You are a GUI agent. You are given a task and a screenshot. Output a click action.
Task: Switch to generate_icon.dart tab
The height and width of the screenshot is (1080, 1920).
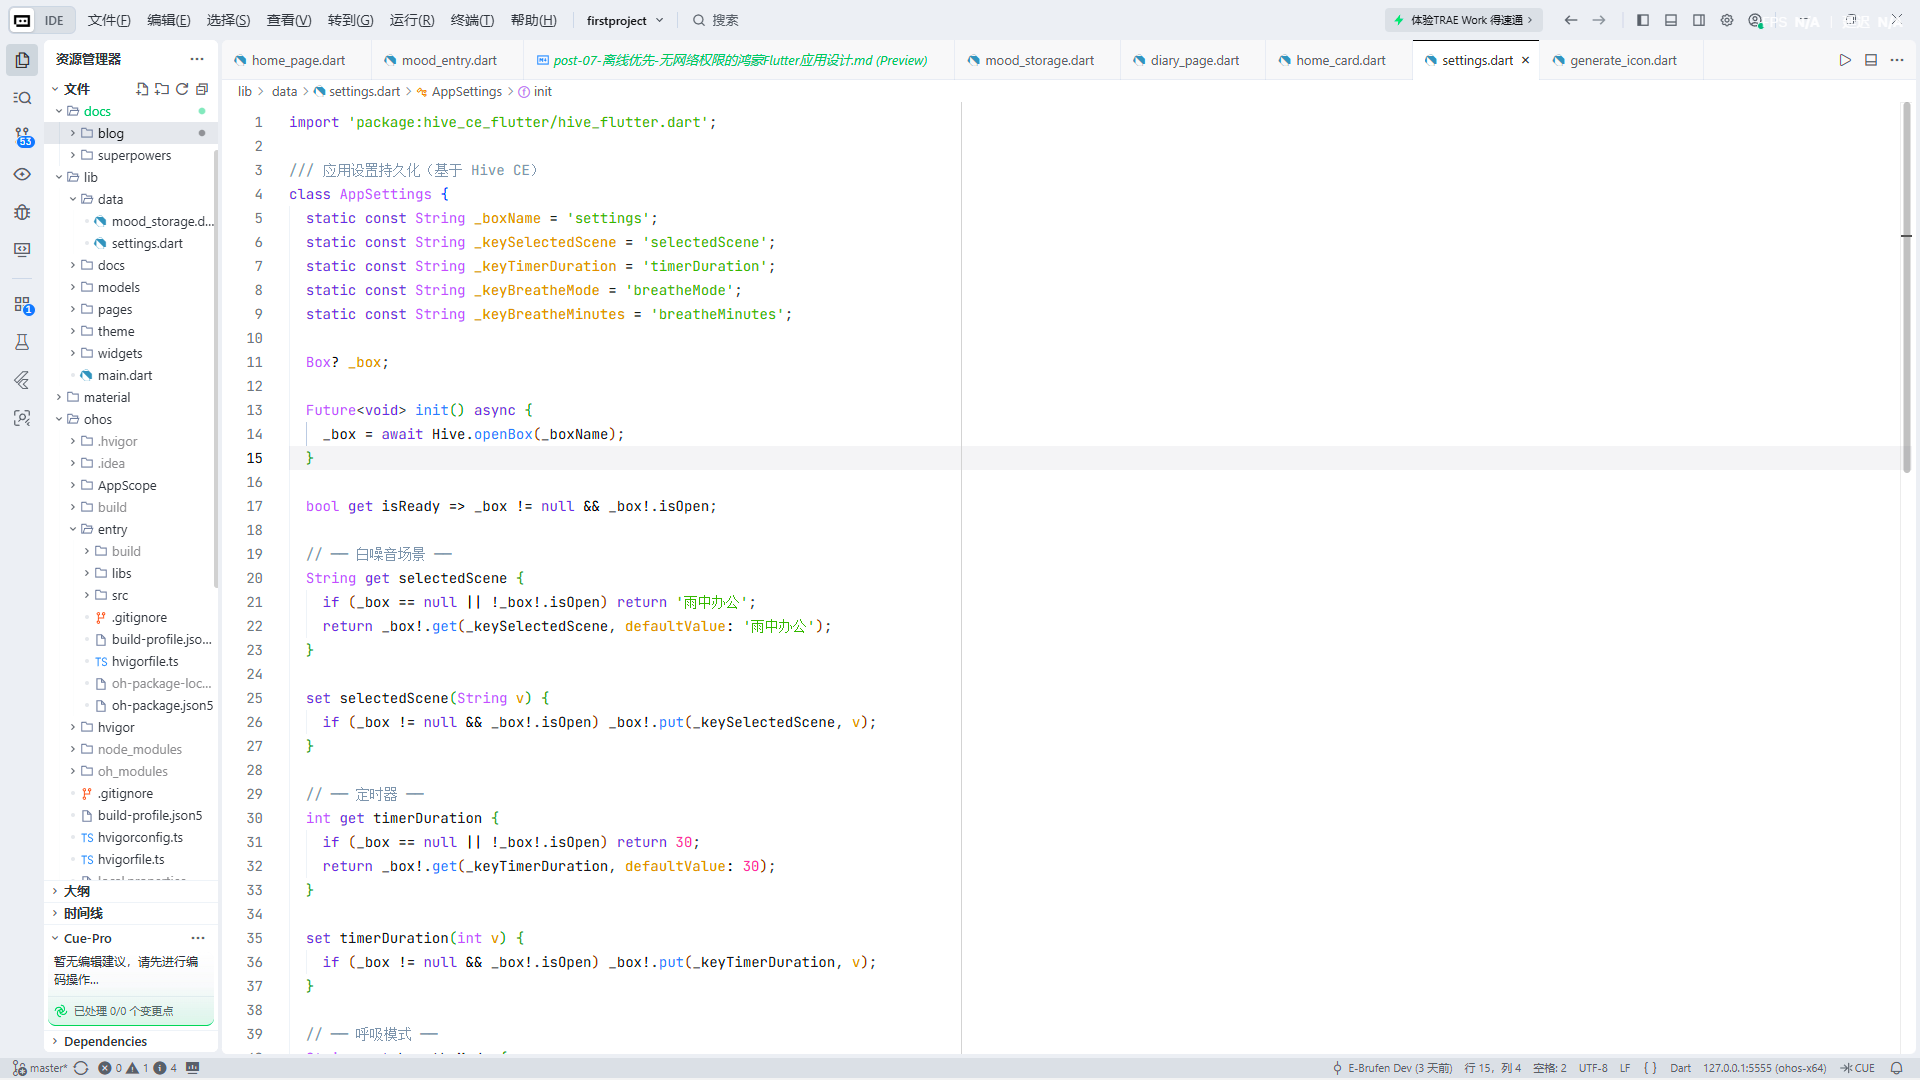1622,60
